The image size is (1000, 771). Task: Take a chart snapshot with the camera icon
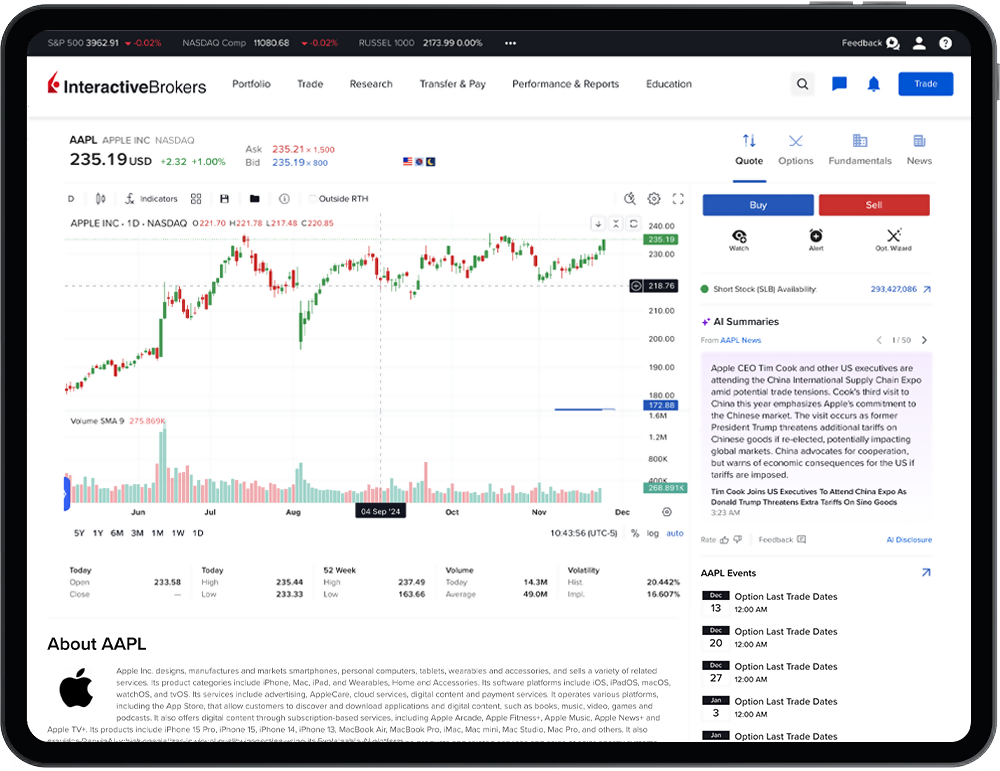628,199
